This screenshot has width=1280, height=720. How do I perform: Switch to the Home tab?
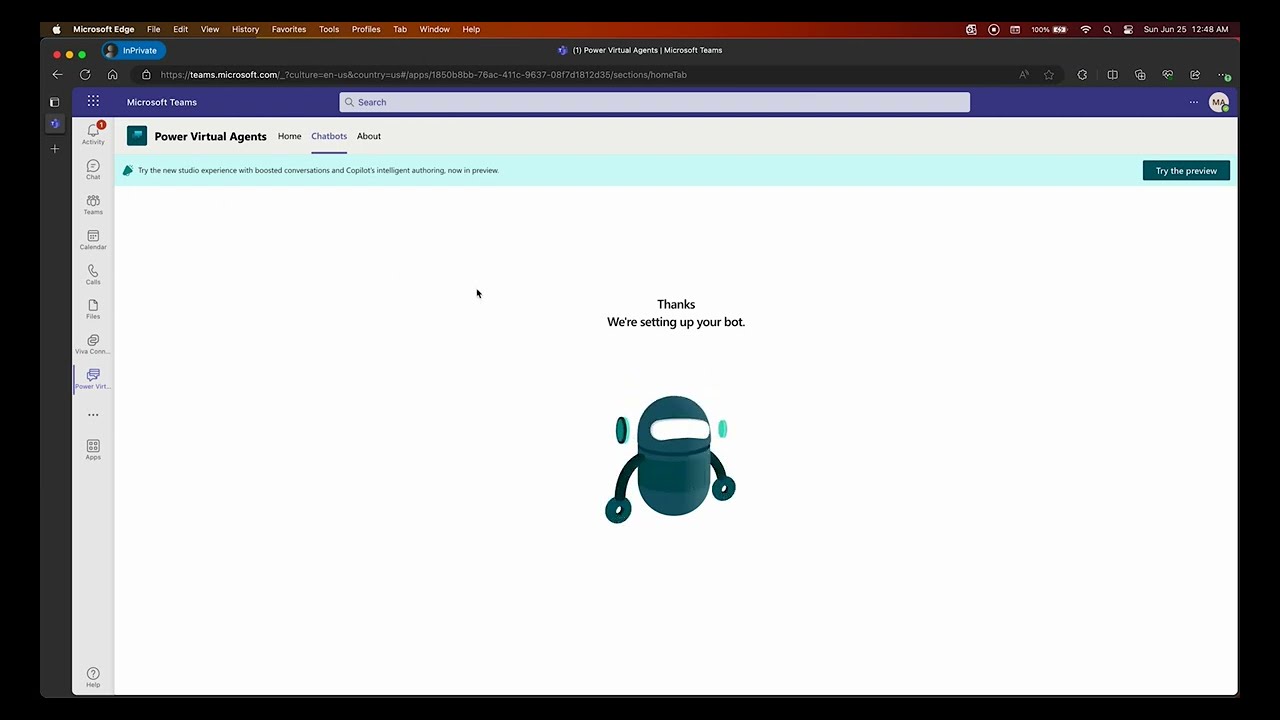point(289,136)
